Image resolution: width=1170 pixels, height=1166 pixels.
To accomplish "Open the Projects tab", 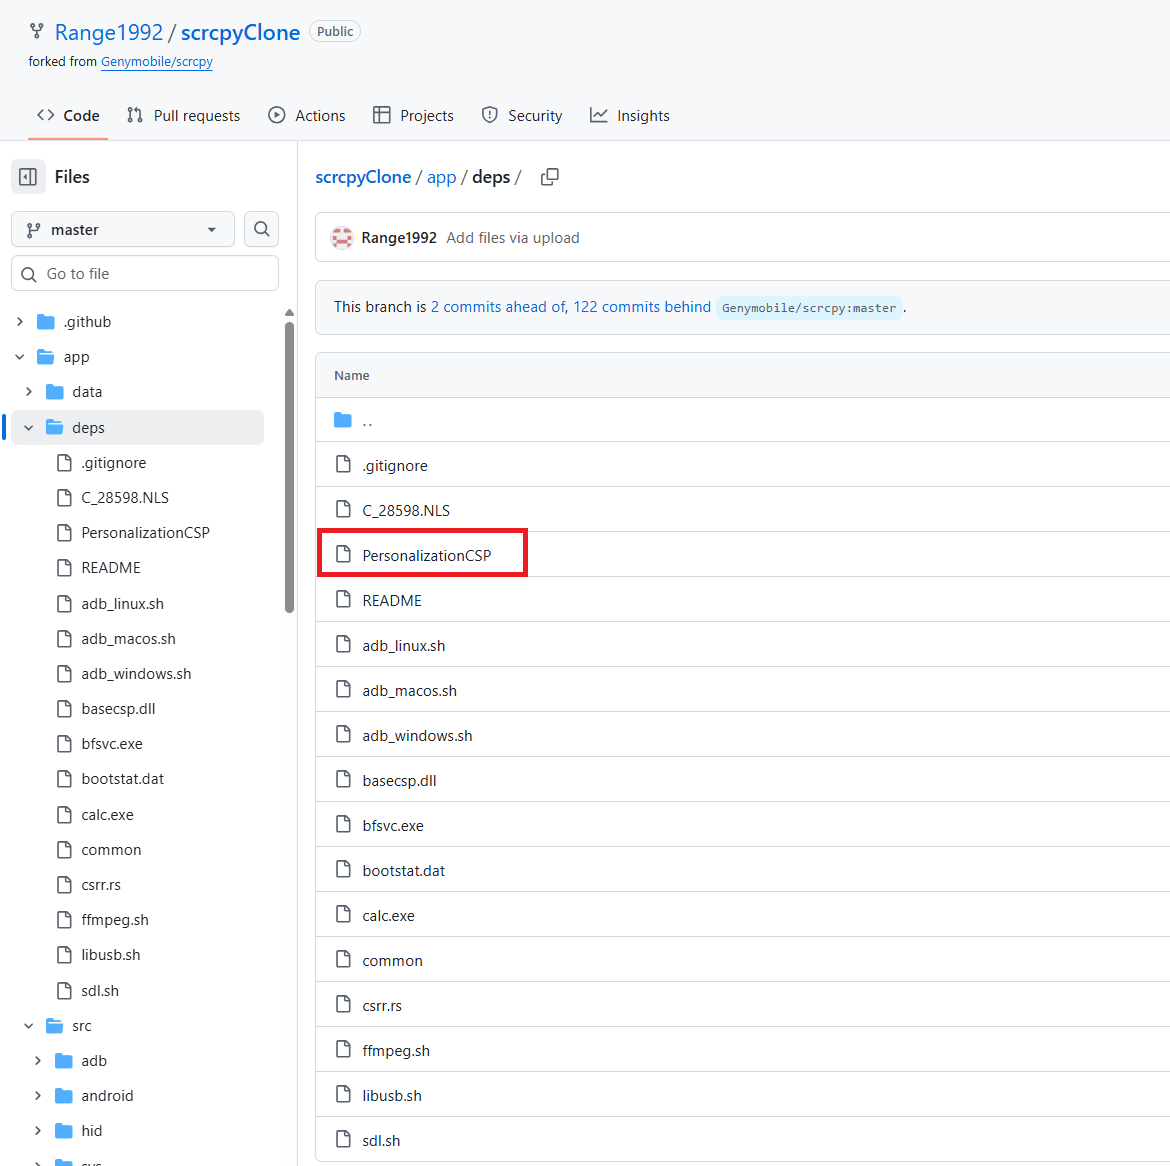I will (413, 116).
